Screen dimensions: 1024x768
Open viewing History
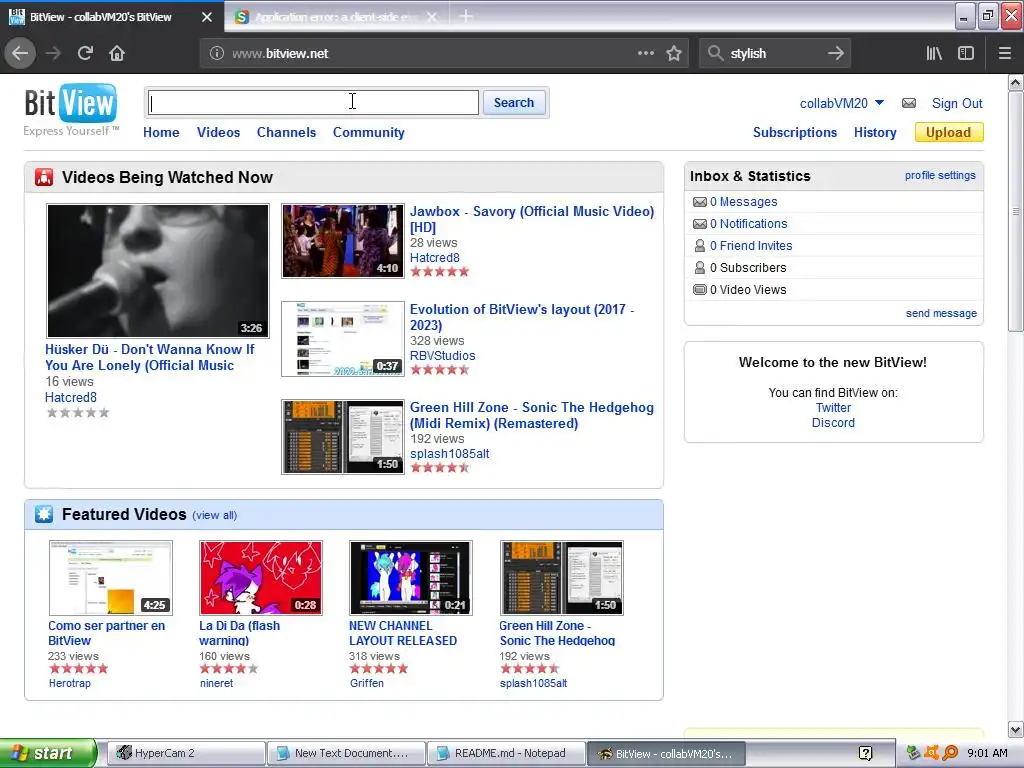click(875, 132)
